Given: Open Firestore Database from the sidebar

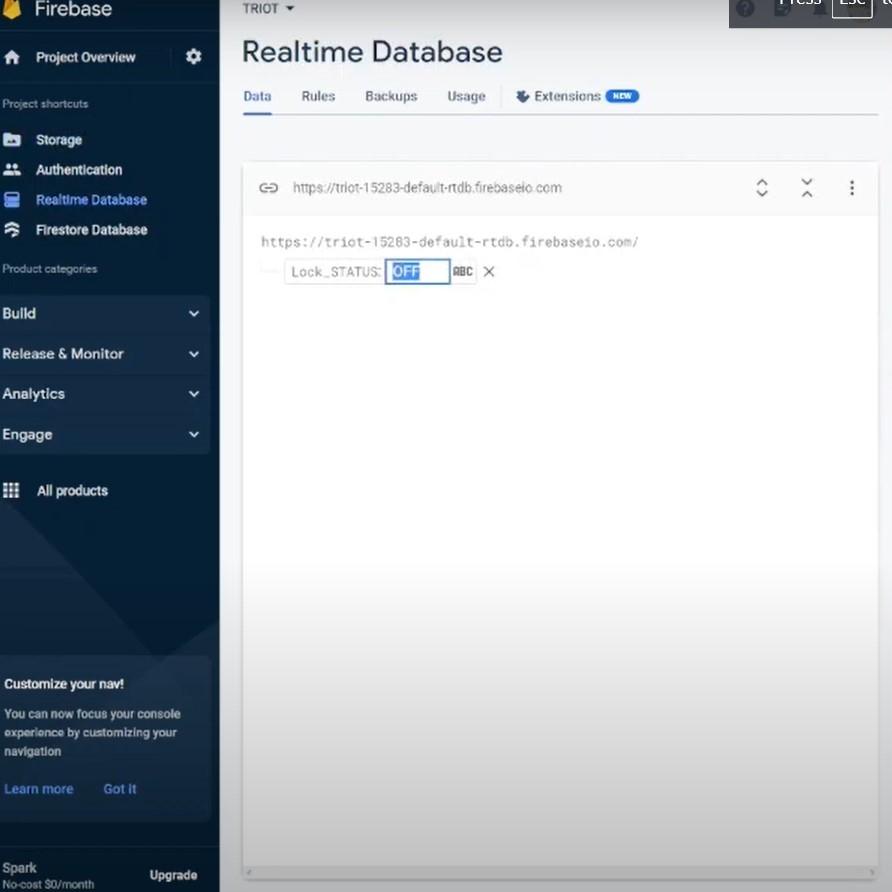Looking at the screenshot, I should coord(91,229).
